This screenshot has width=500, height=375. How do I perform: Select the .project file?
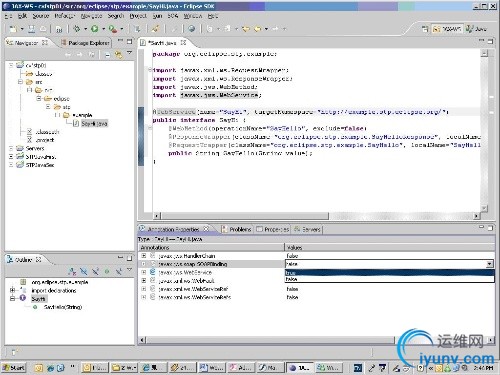click(x=45, y=140)
